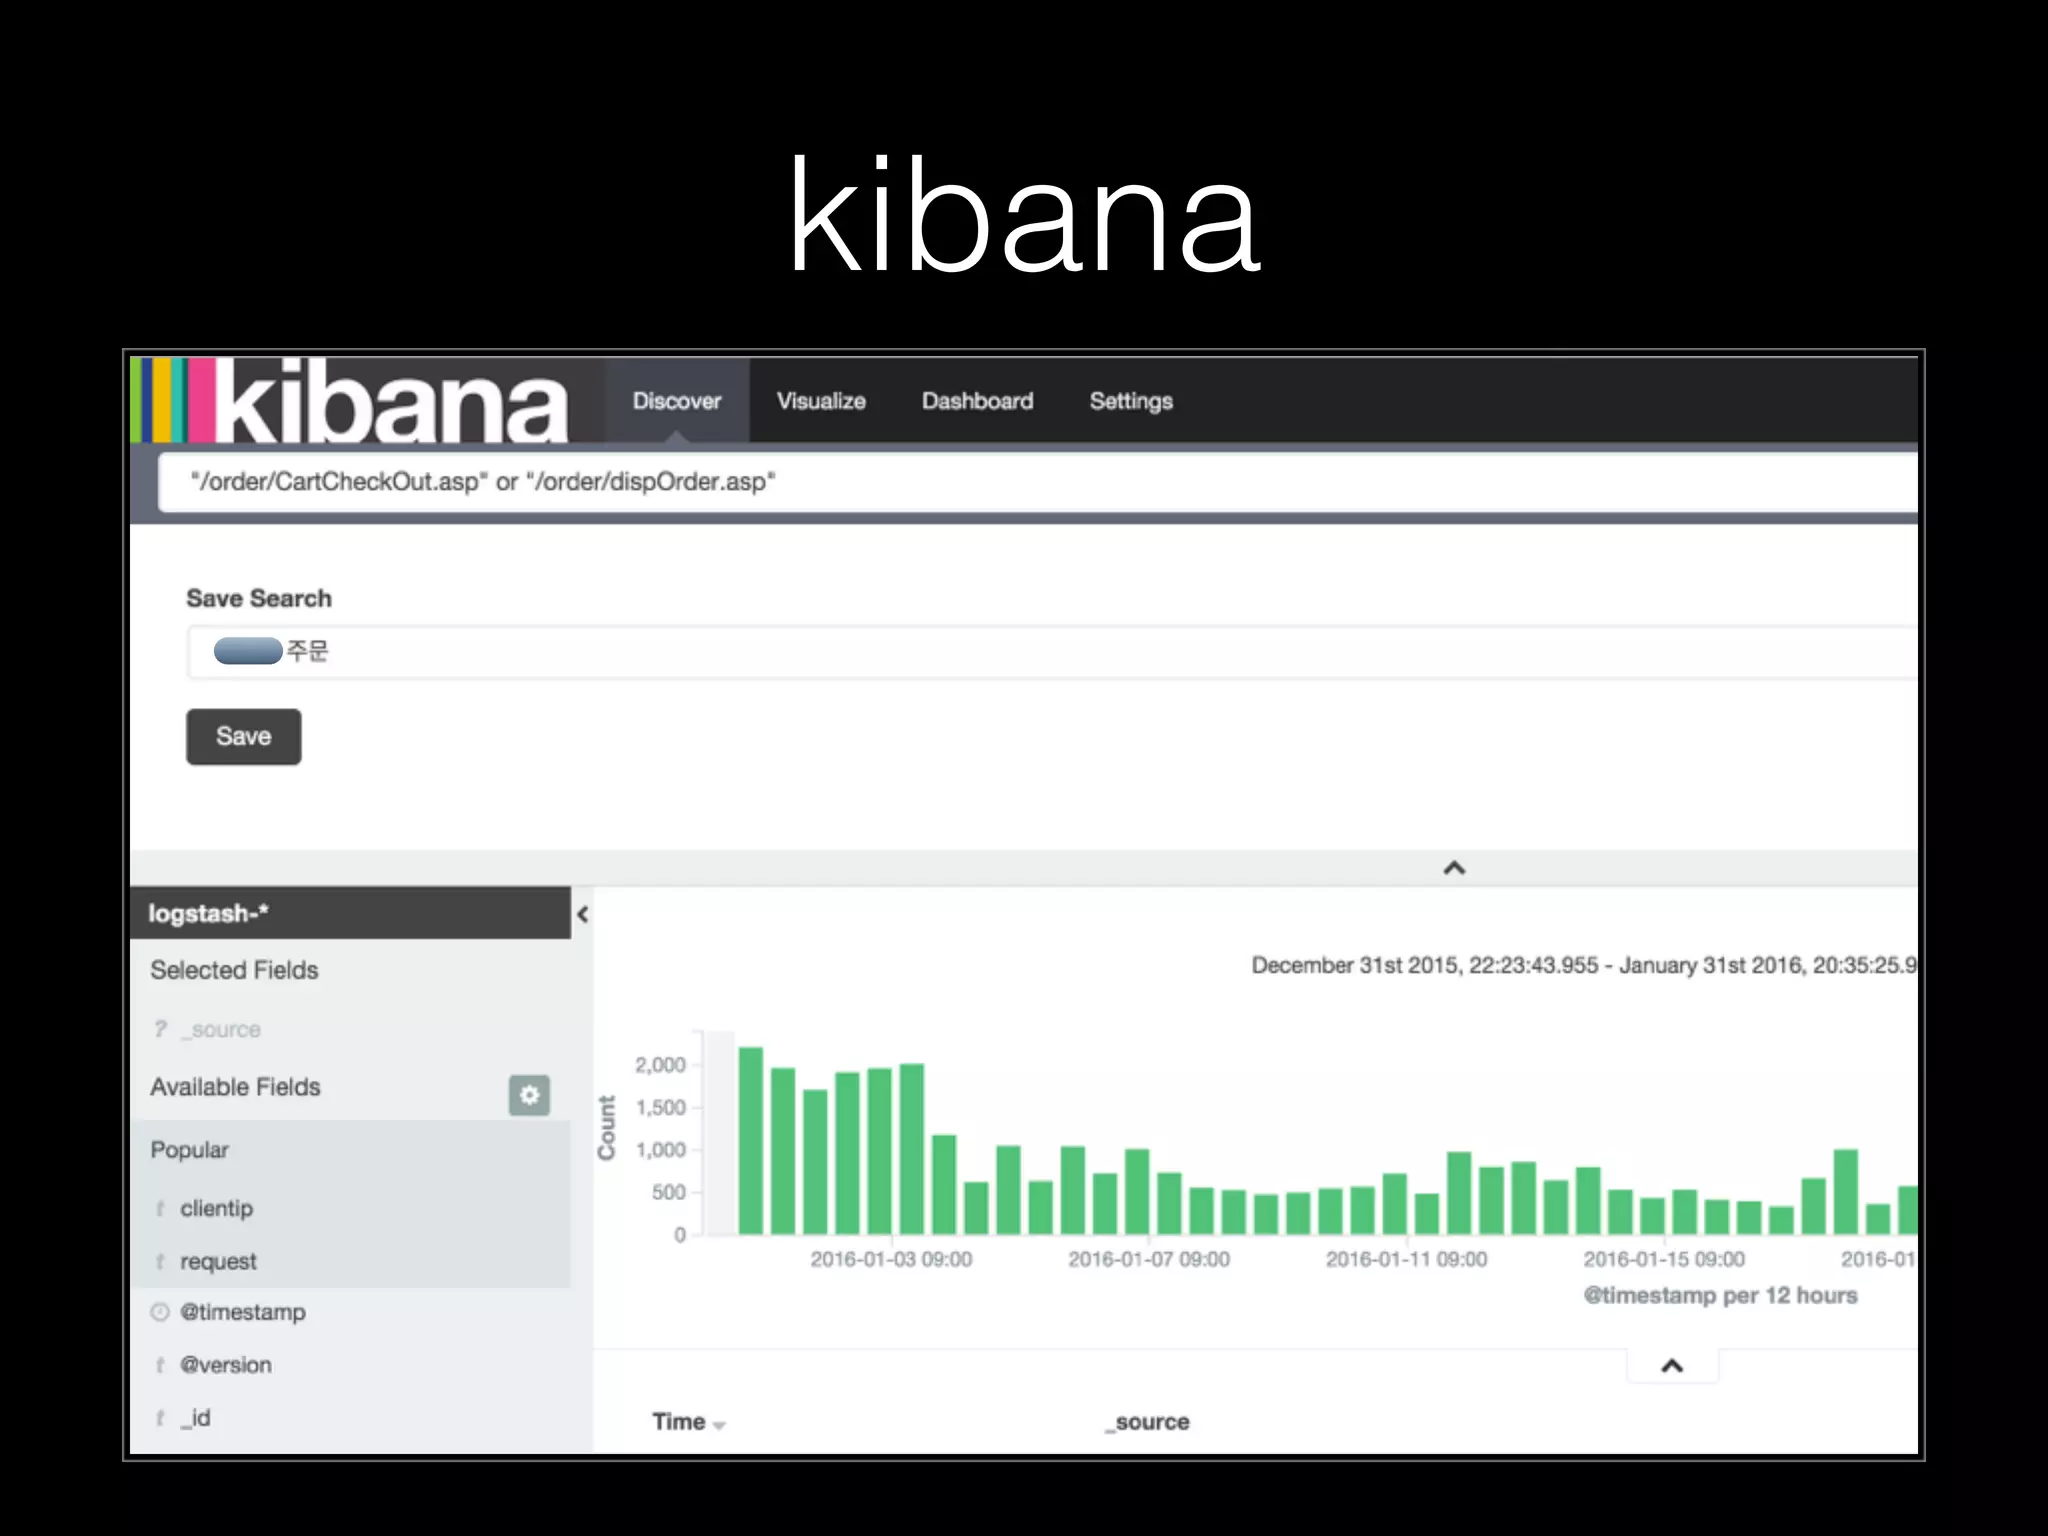Image resolution: width=2048 pixels, height=1536 pixels.
Task: Select the @version field
Action: coord(225,1365)
